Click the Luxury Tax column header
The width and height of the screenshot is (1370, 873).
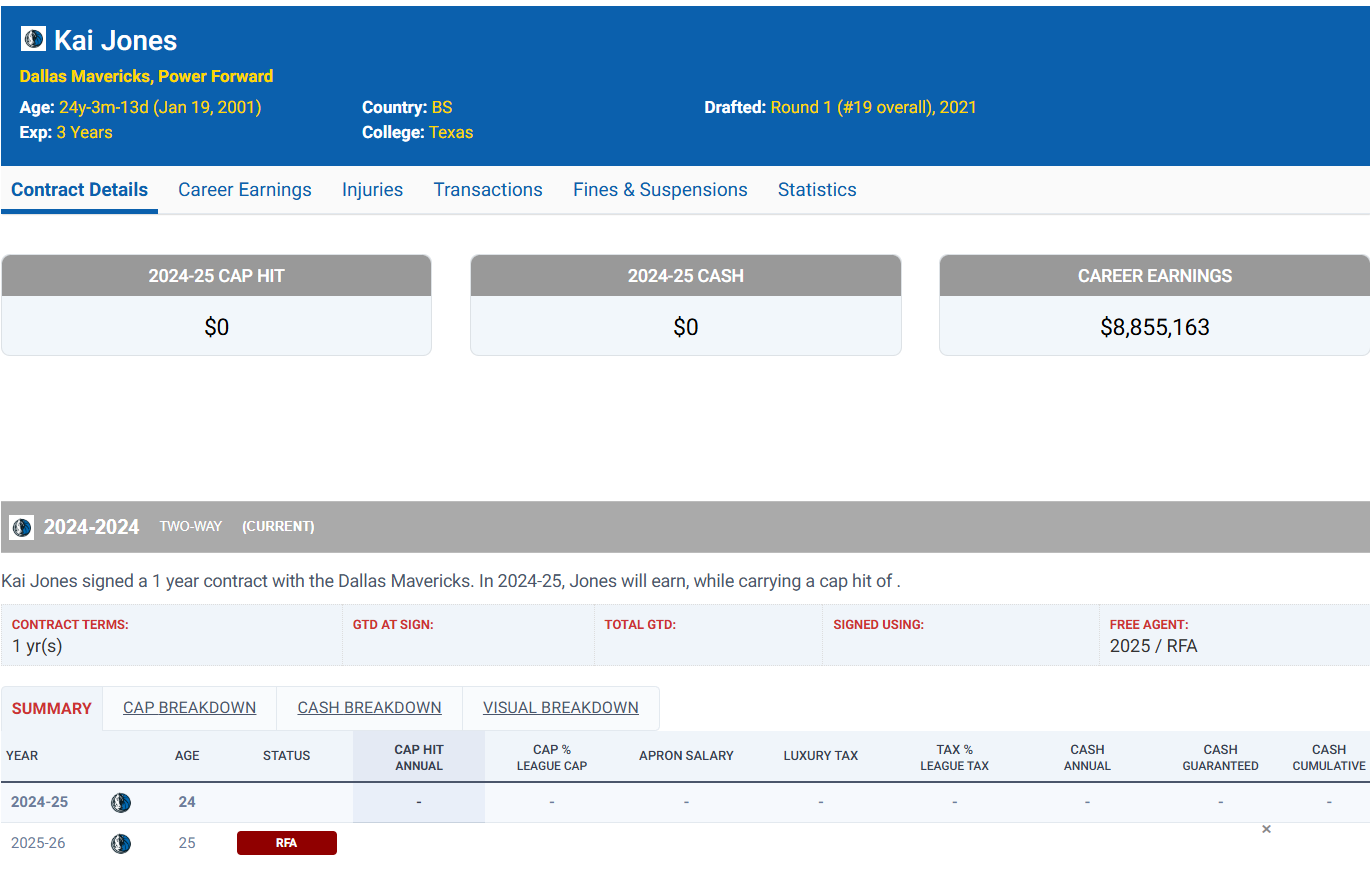click(x=821, y=756)
